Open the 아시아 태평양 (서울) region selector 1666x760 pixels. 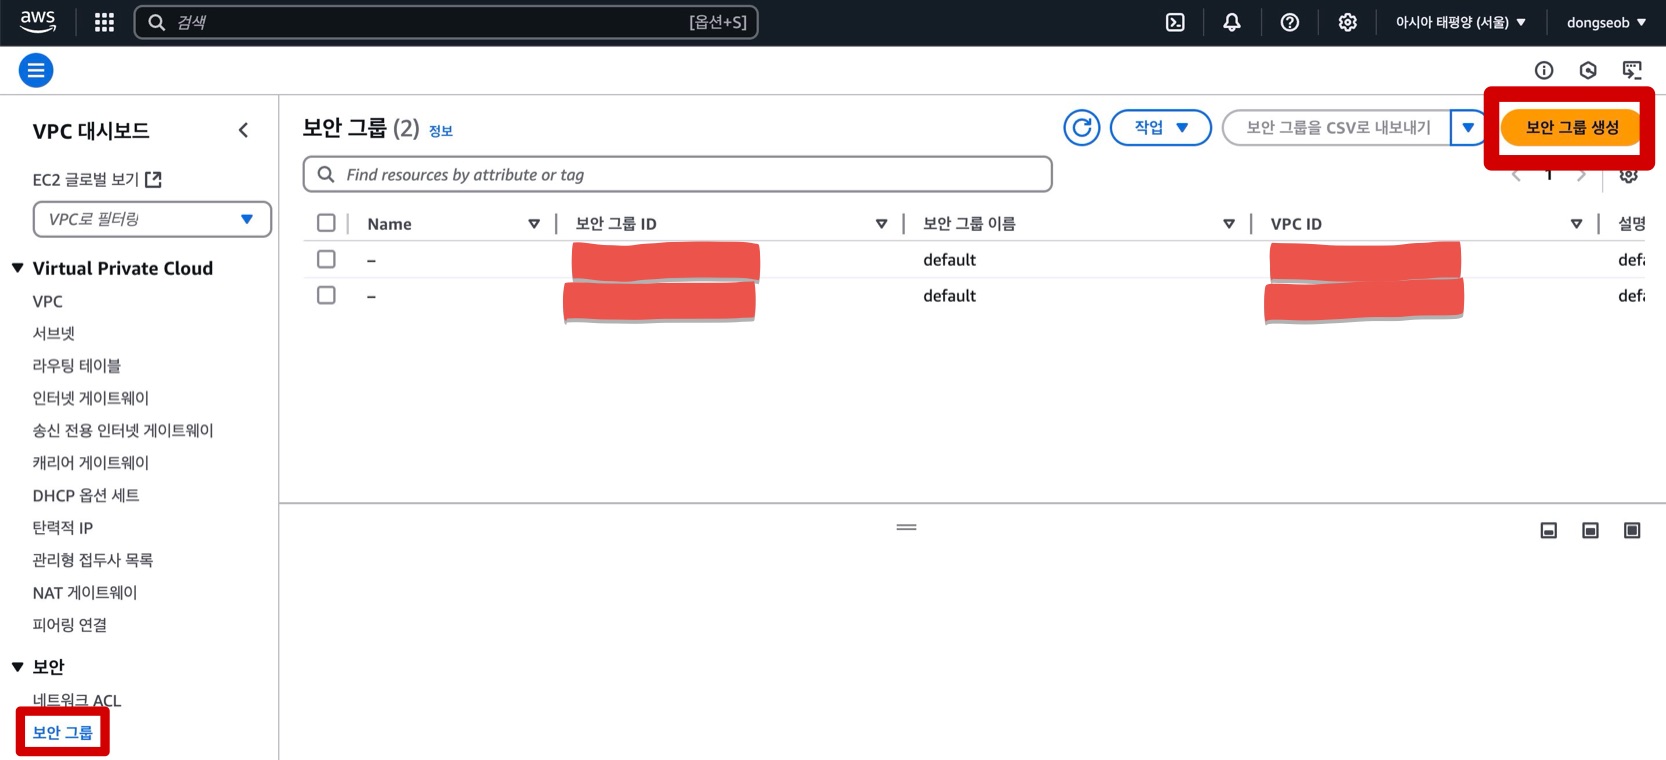[x=1461, y=22]
